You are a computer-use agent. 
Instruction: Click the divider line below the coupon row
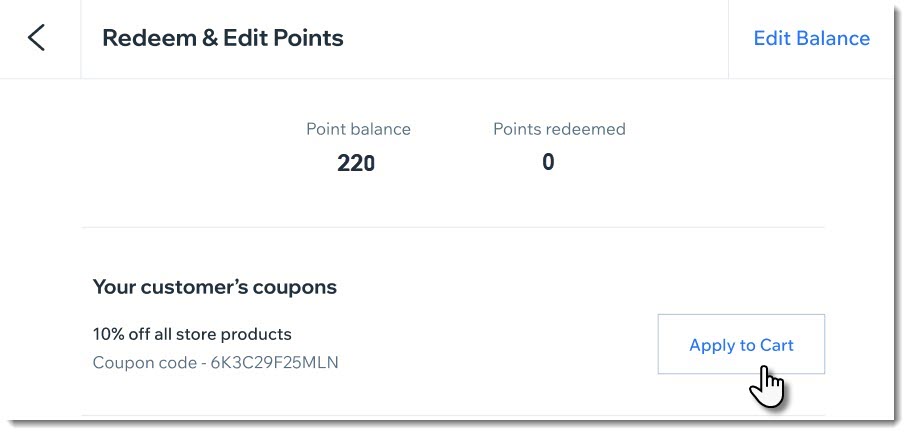(453, 415)
